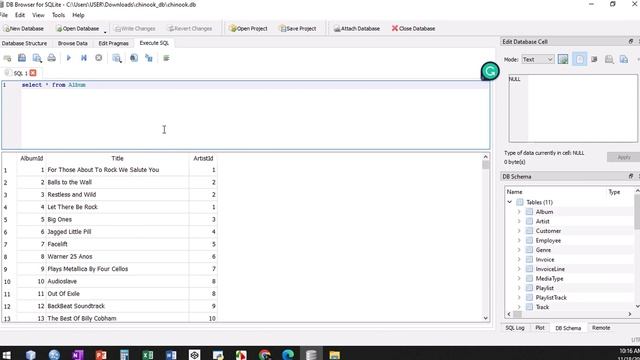Click the Title column header
The image size is (640, 360).
pos(118,158)
